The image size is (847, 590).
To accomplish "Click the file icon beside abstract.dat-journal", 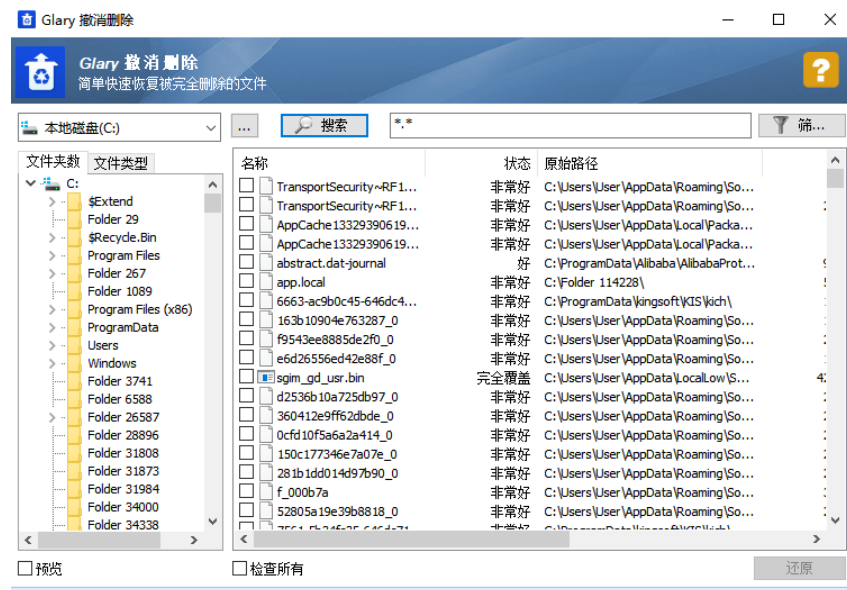I will click(266, 263).
